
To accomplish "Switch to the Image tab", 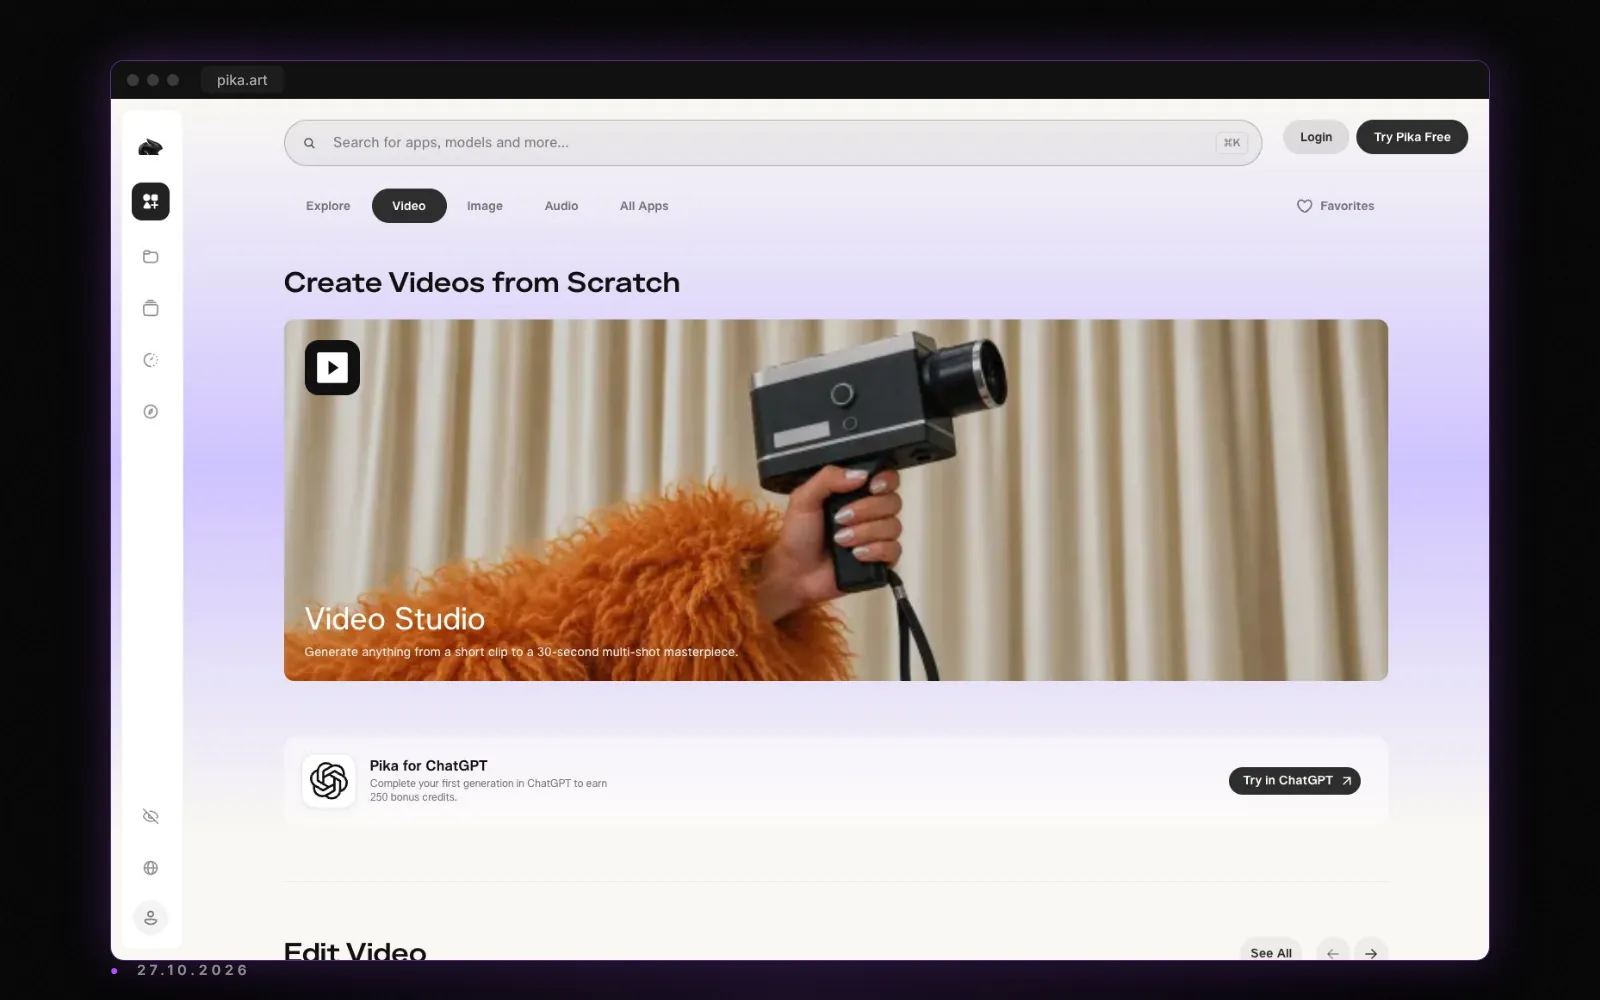I will 485,206.
